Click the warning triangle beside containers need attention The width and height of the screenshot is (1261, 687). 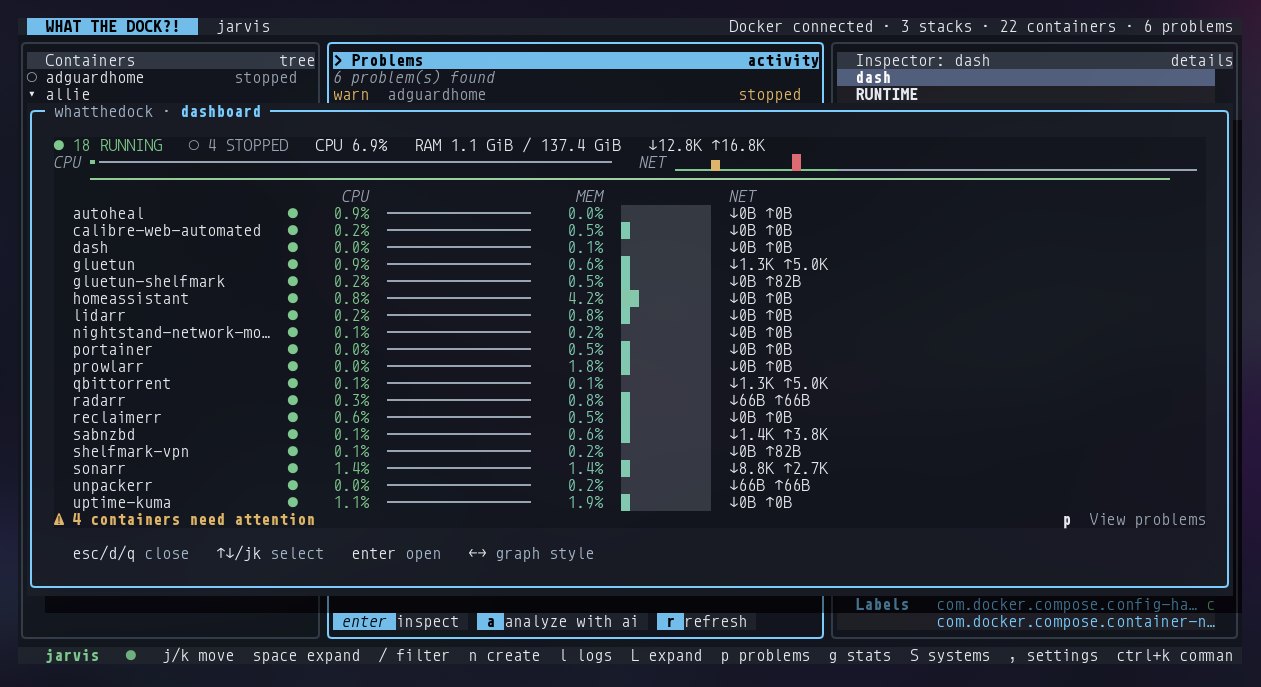(59, 520)
